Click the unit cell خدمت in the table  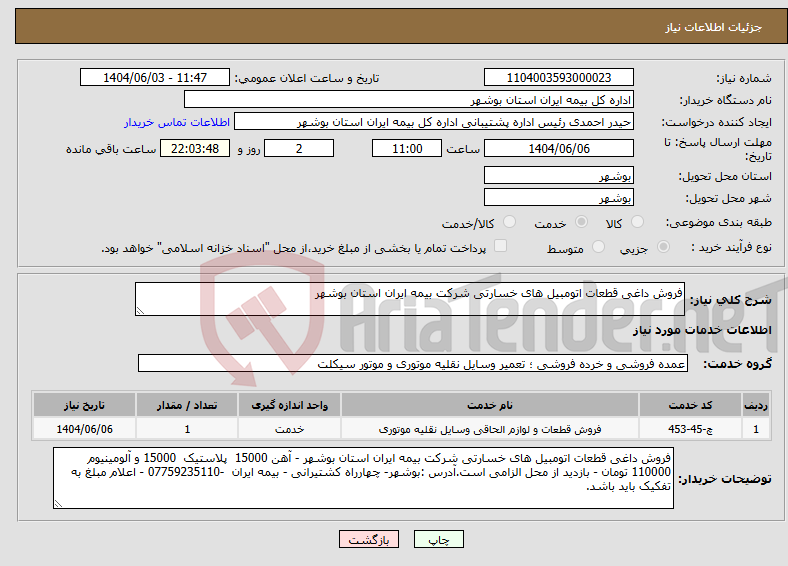pyautogui.click(x=289, y=429)
